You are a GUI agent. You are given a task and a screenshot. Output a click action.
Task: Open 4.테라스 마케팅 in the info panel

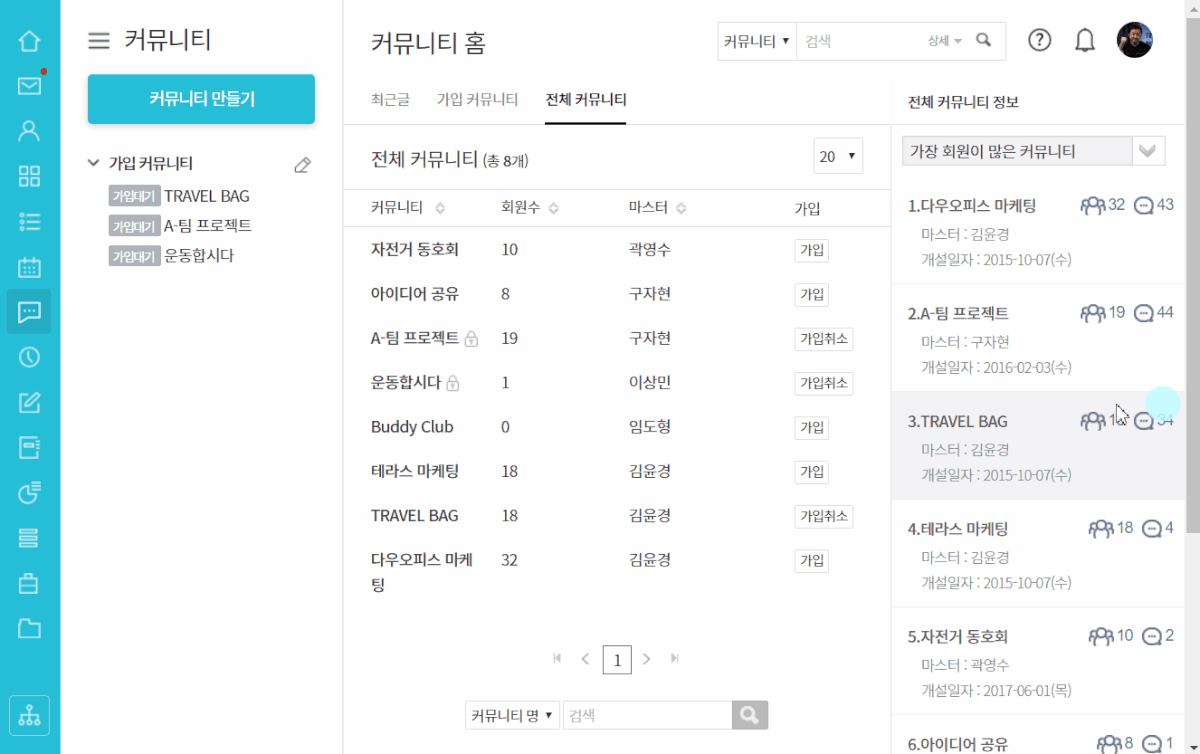[958, 529]
